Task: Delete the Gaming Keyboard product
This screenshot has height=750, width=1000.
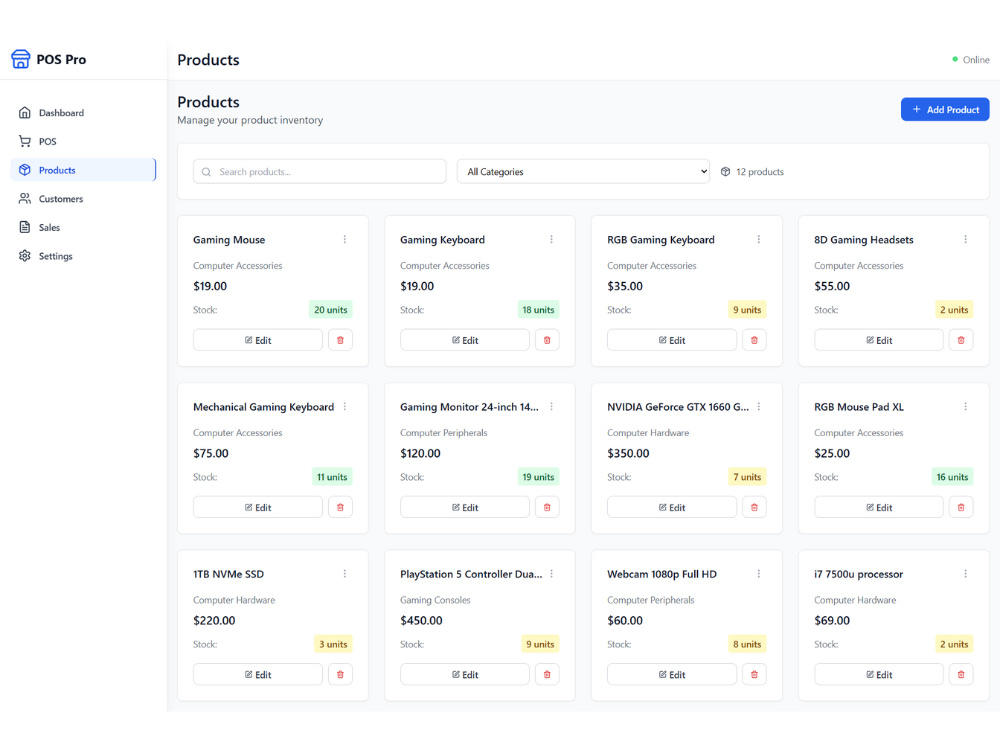Action: pos(547,340)
